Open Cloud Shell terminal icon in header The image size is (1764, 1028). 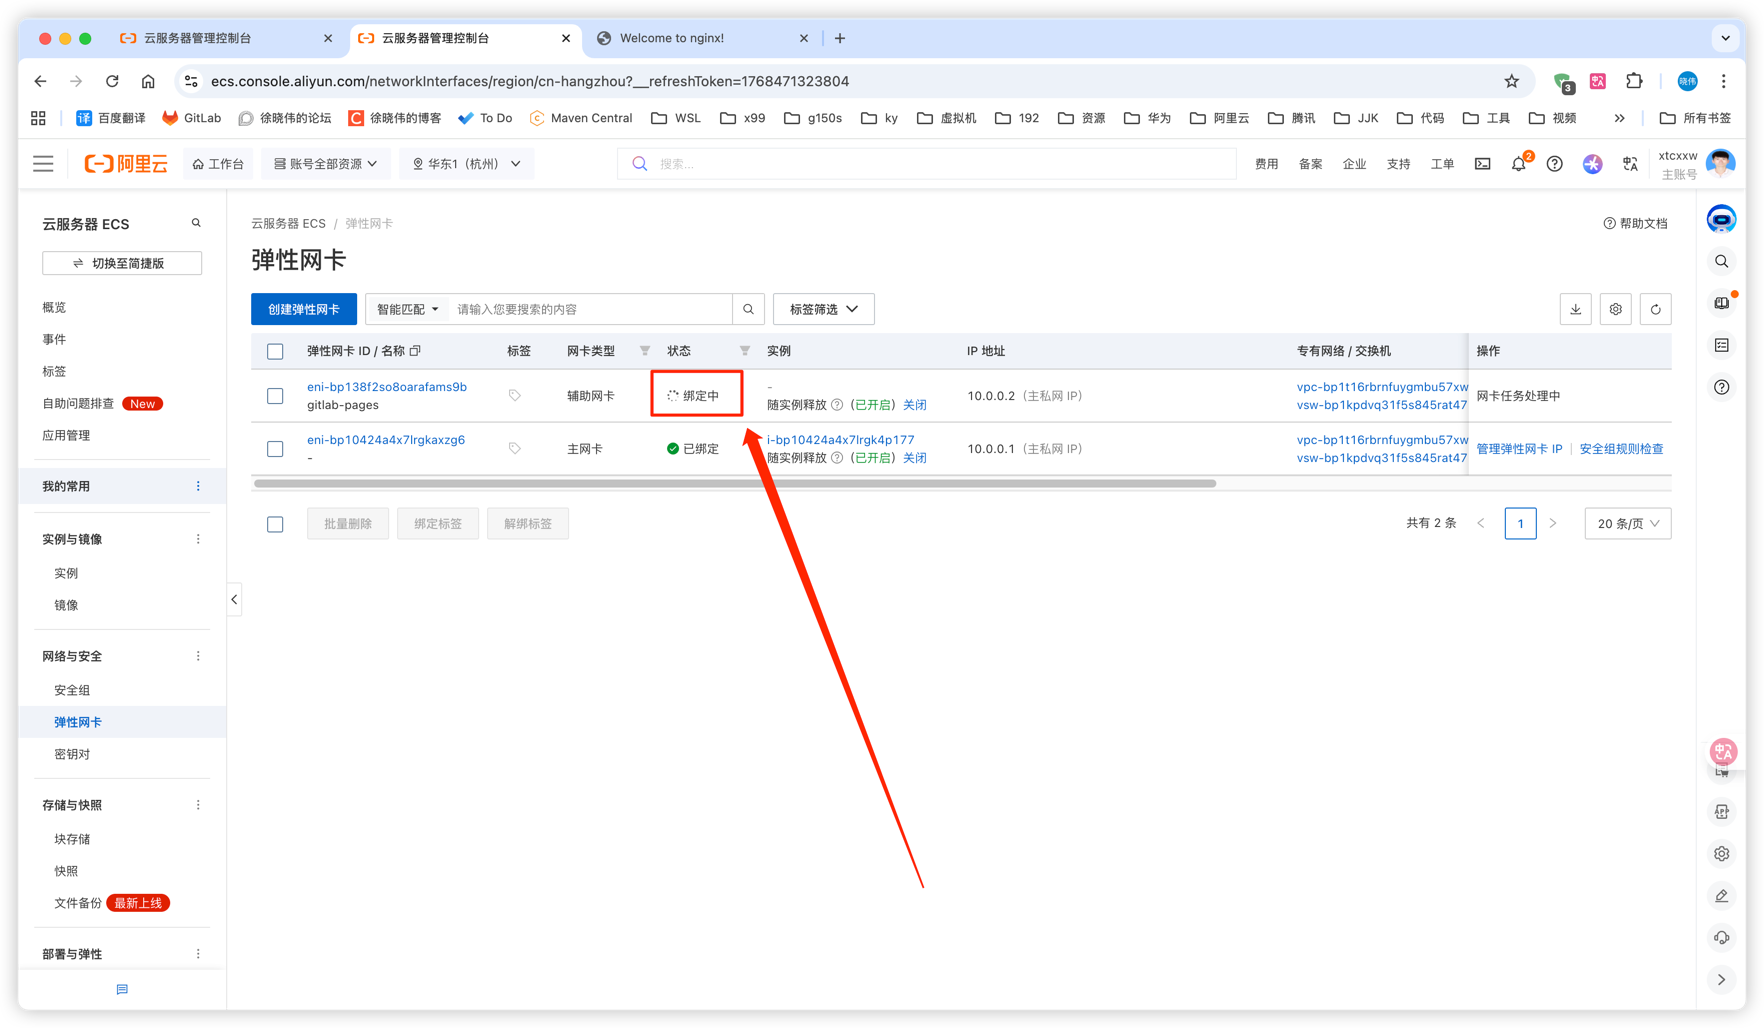click(1482, 164)
